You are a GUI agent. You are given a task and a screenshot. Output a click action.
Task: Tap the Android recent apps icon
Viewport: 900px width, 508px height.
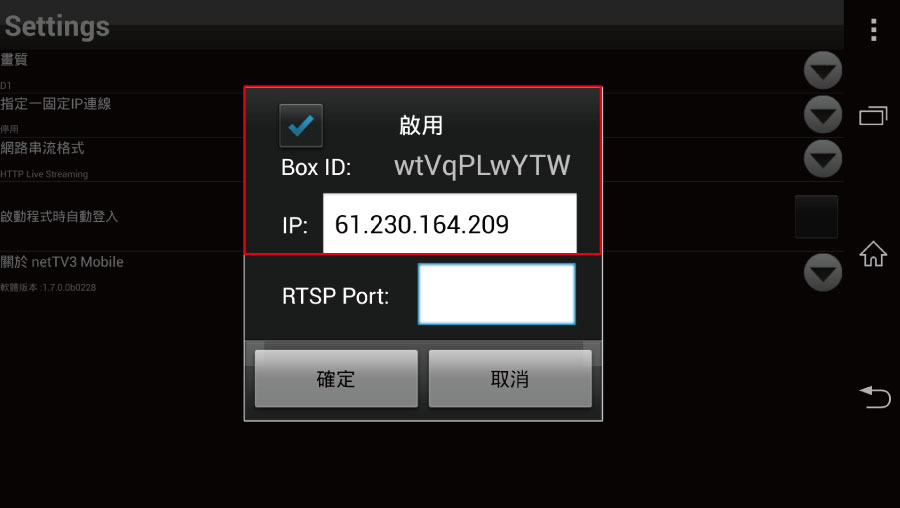873,116
